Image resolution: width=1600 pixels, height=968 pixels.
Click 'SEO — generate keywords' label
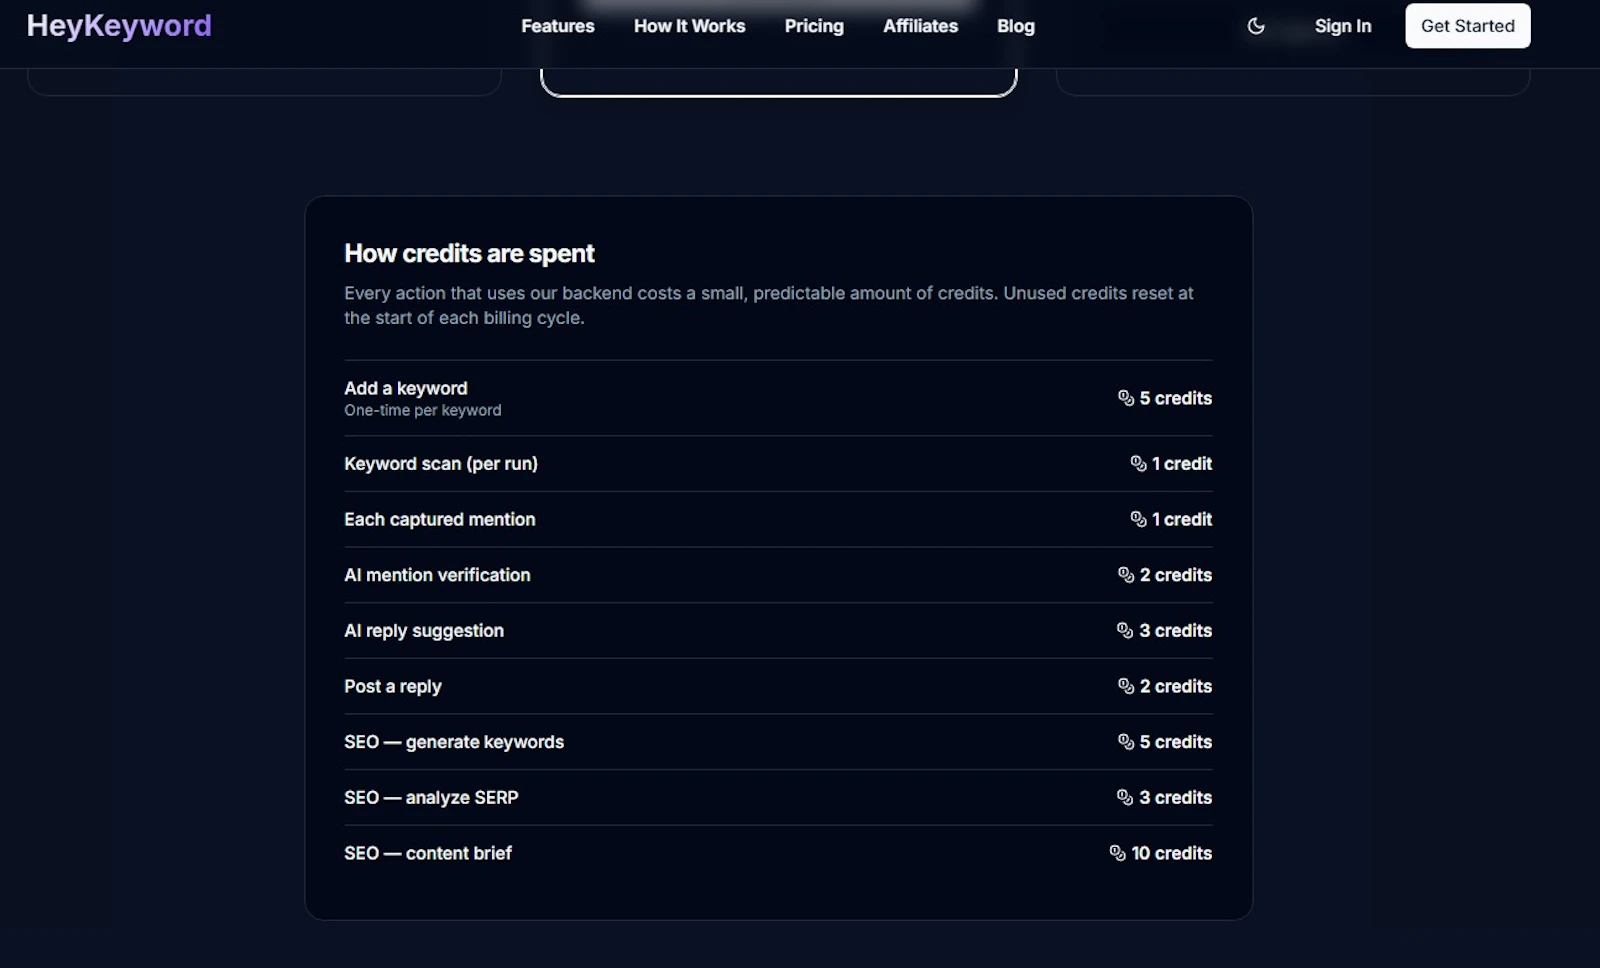pos(454,742)
